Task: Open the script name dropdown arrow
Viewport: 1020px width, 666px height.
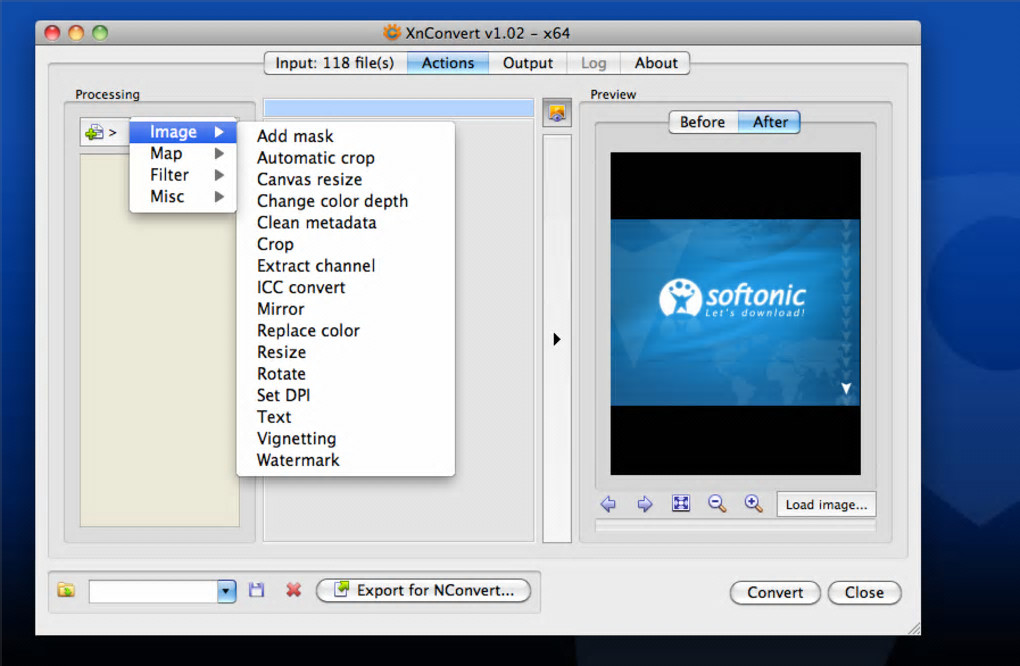Action: tap(226, 591)
